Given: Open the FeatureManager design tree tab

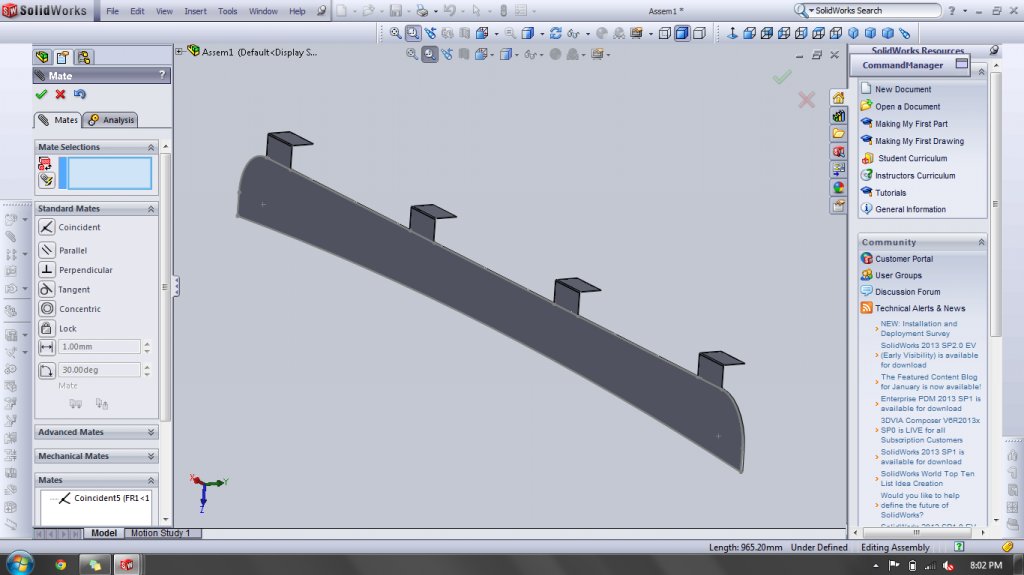Looking at the screenshot, I should (42, 57).
